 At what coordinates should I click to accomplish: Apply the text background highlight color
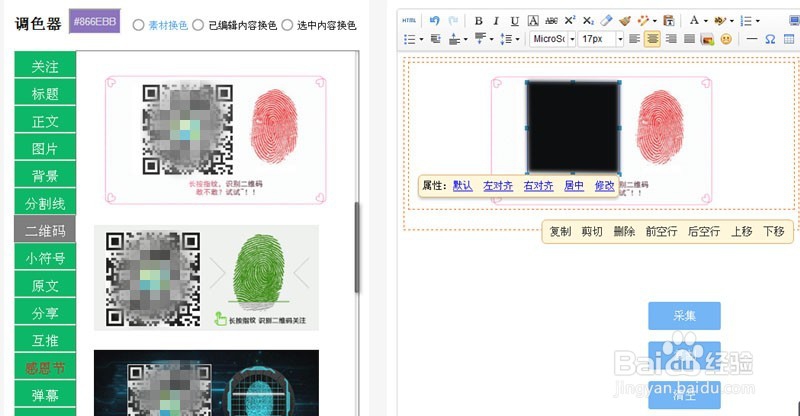(x=720, y=21)
